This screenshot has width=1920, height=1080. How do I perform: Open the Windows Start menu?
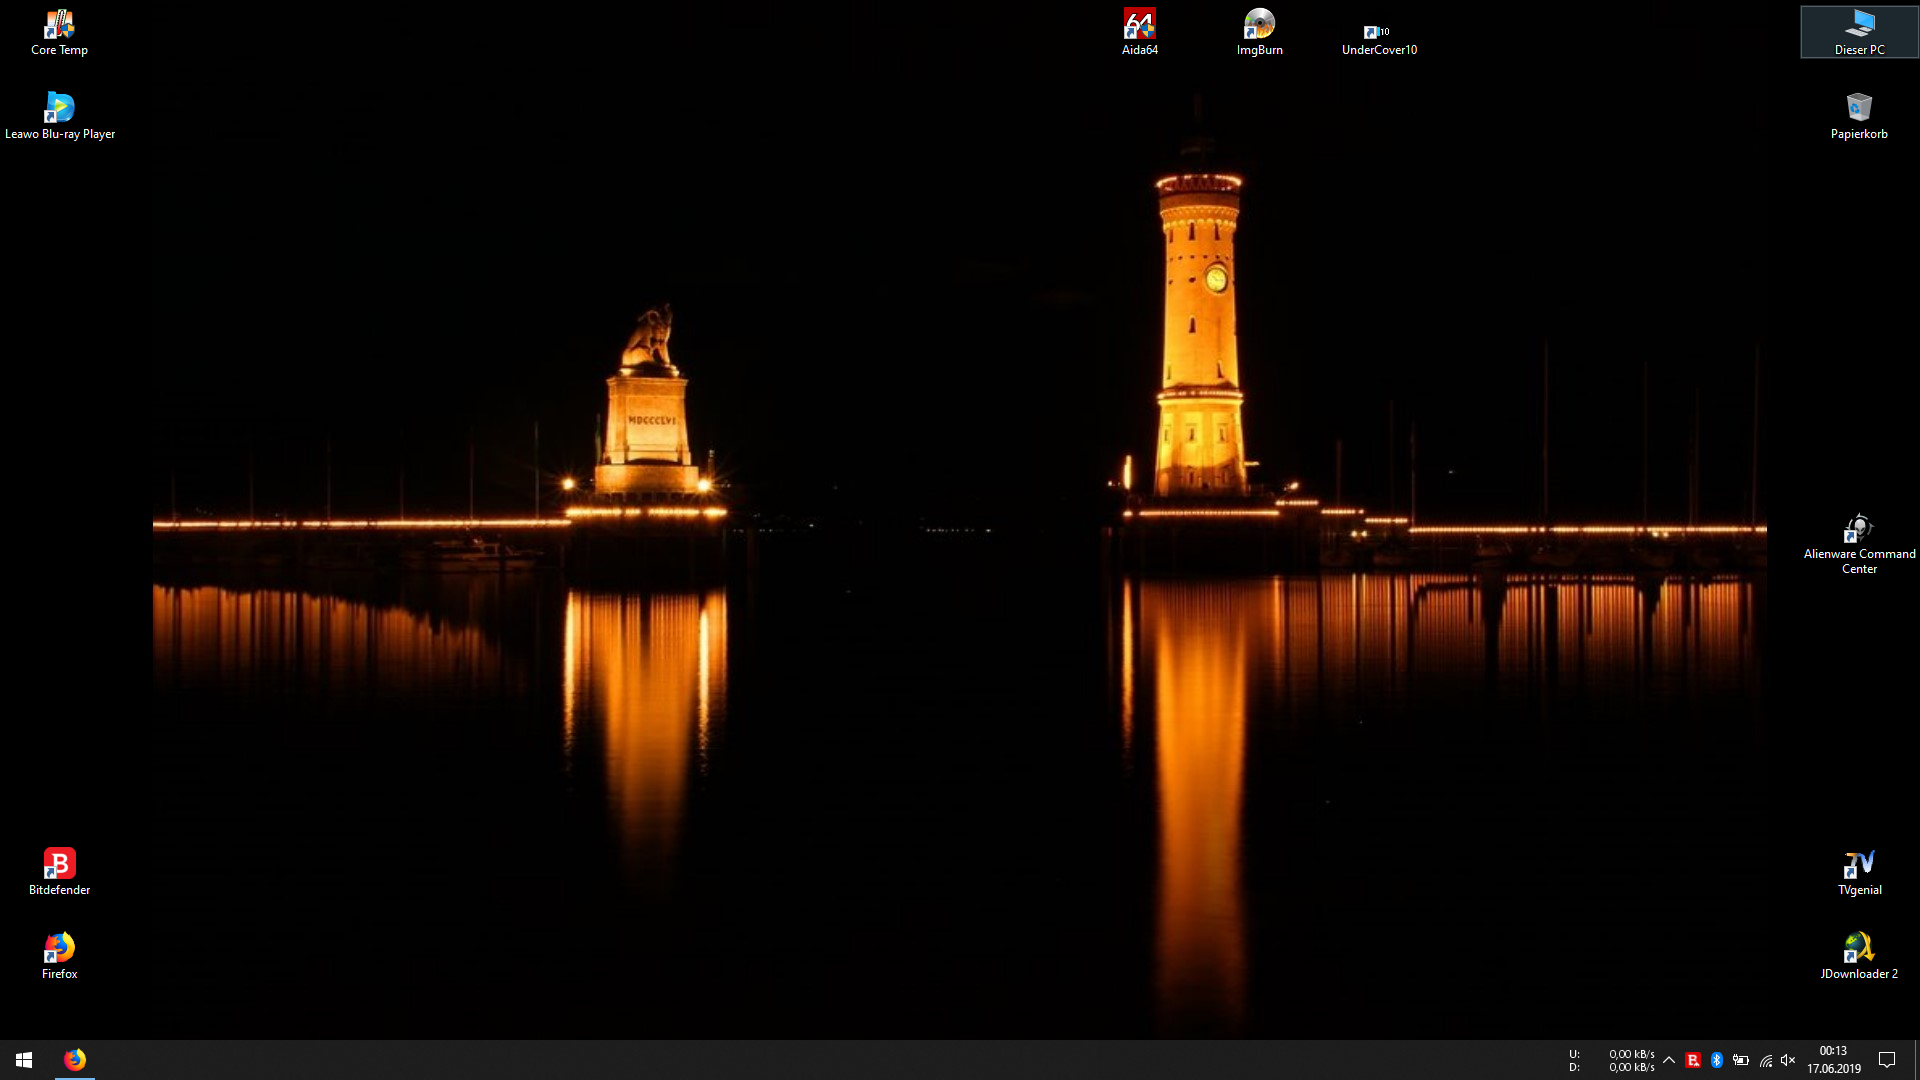coord(24,1059)
